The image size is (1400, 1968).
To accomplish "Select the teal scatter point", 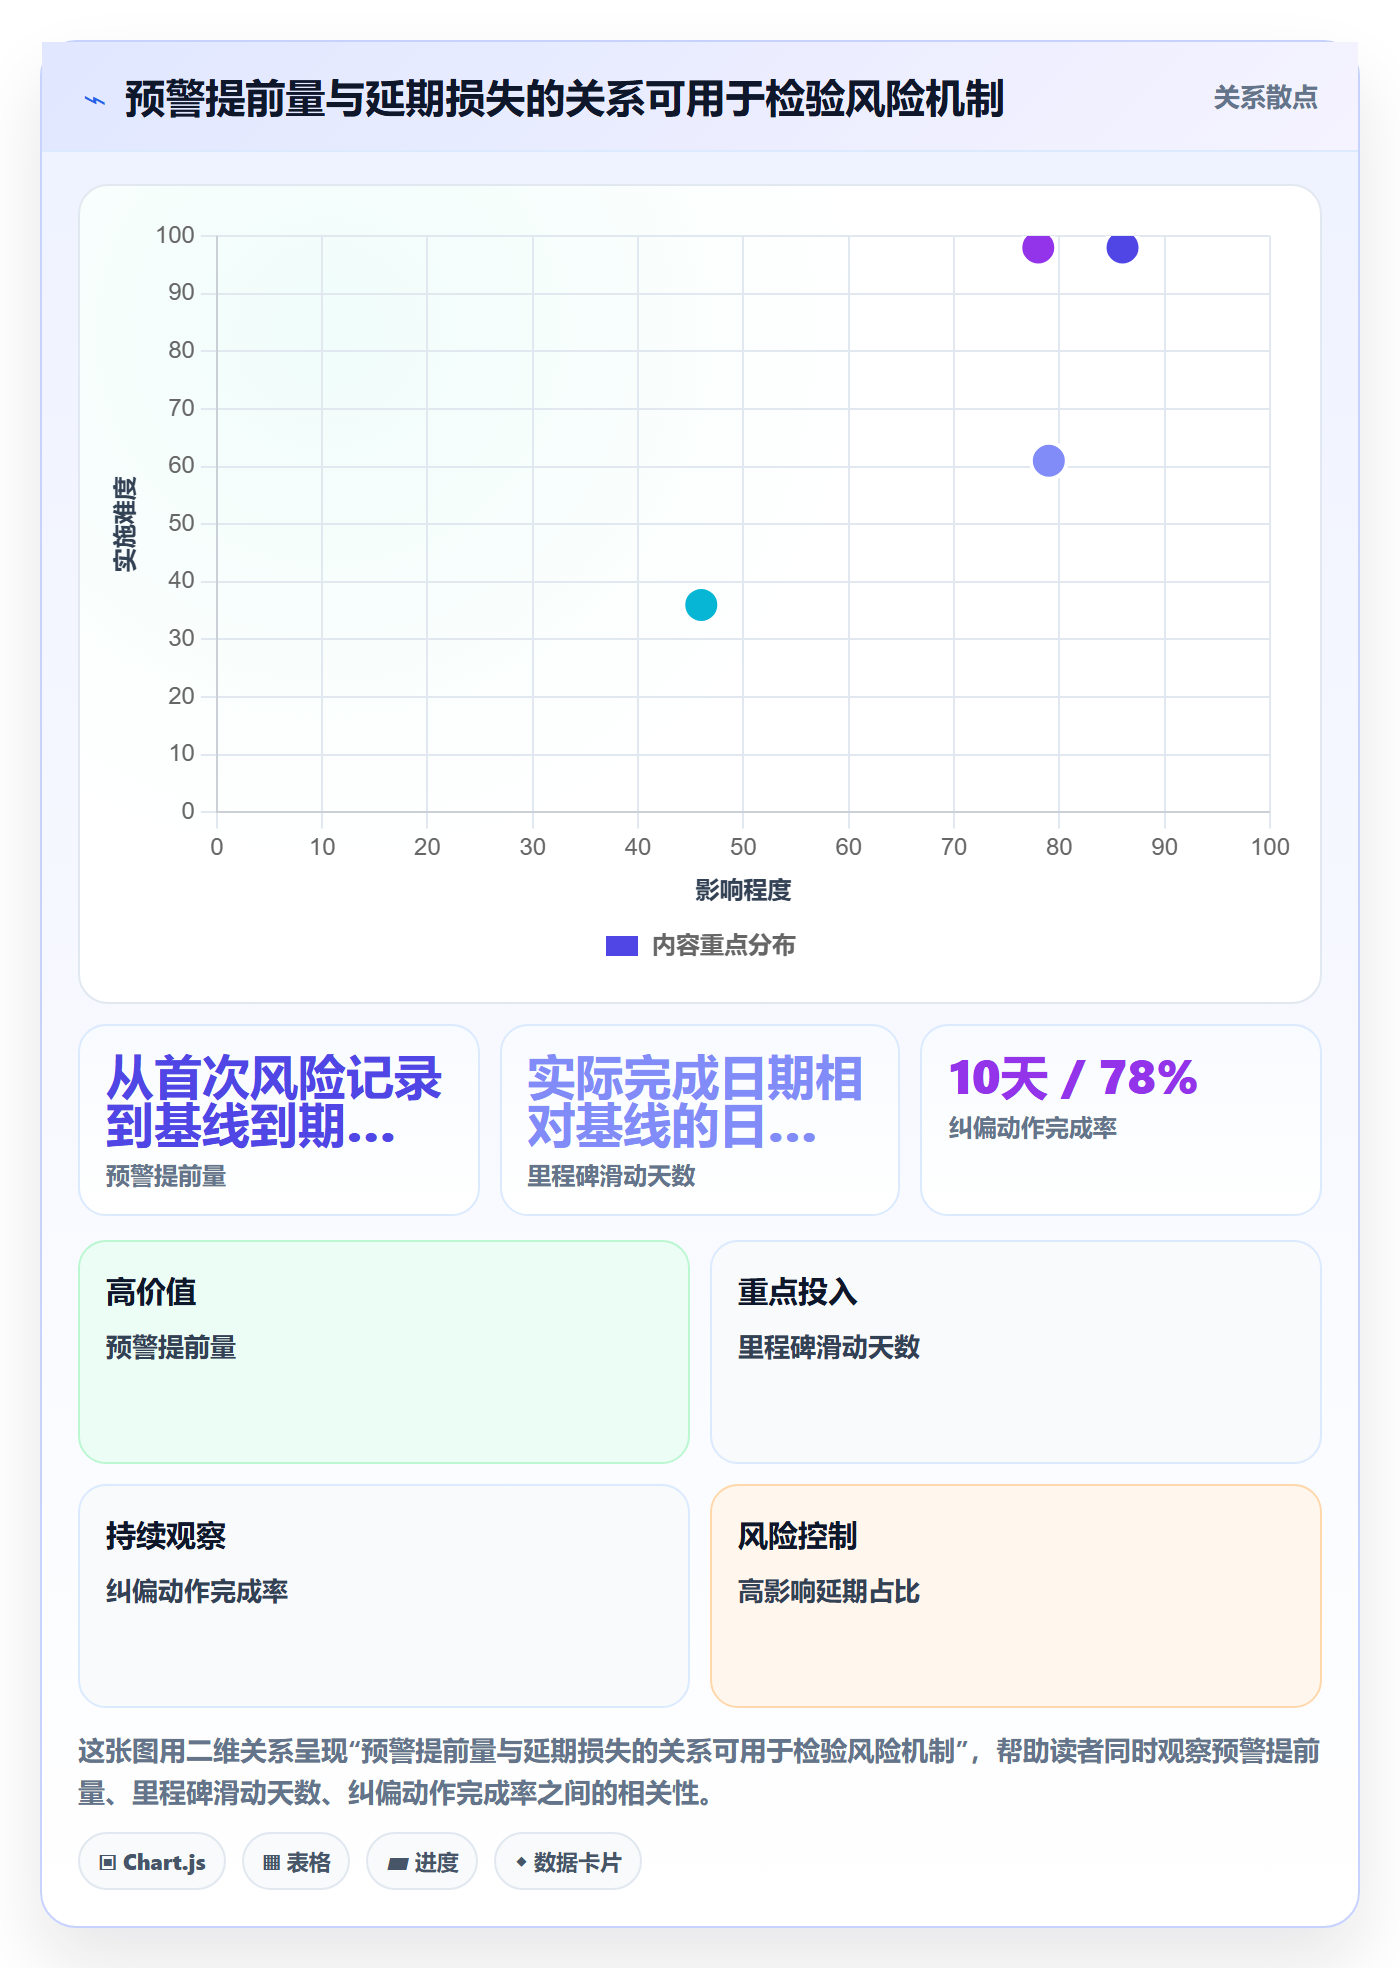I will (701, 605).
